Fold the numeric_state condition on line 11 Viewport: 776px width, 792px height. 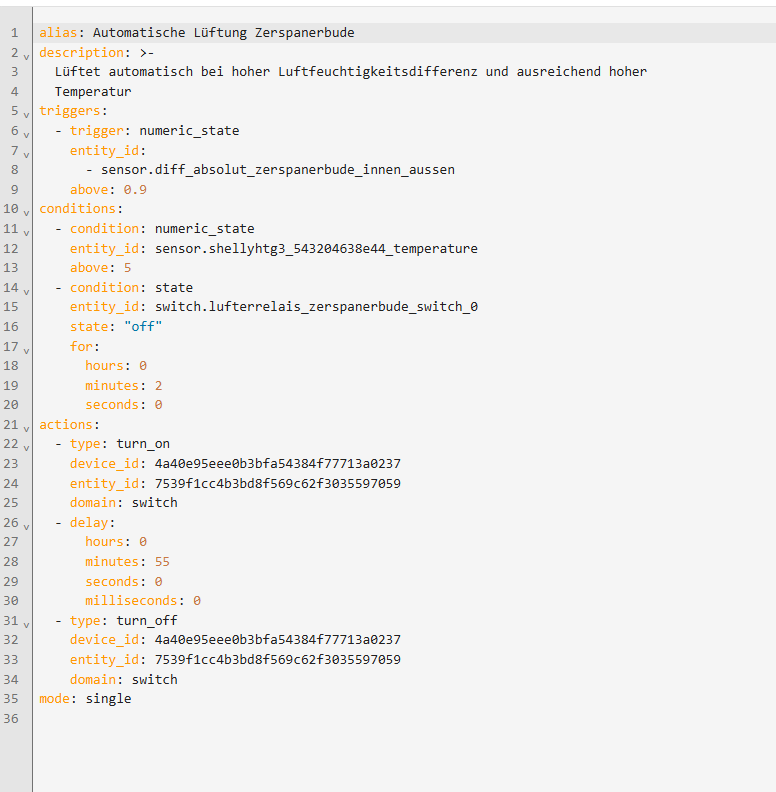coord(26,231)
